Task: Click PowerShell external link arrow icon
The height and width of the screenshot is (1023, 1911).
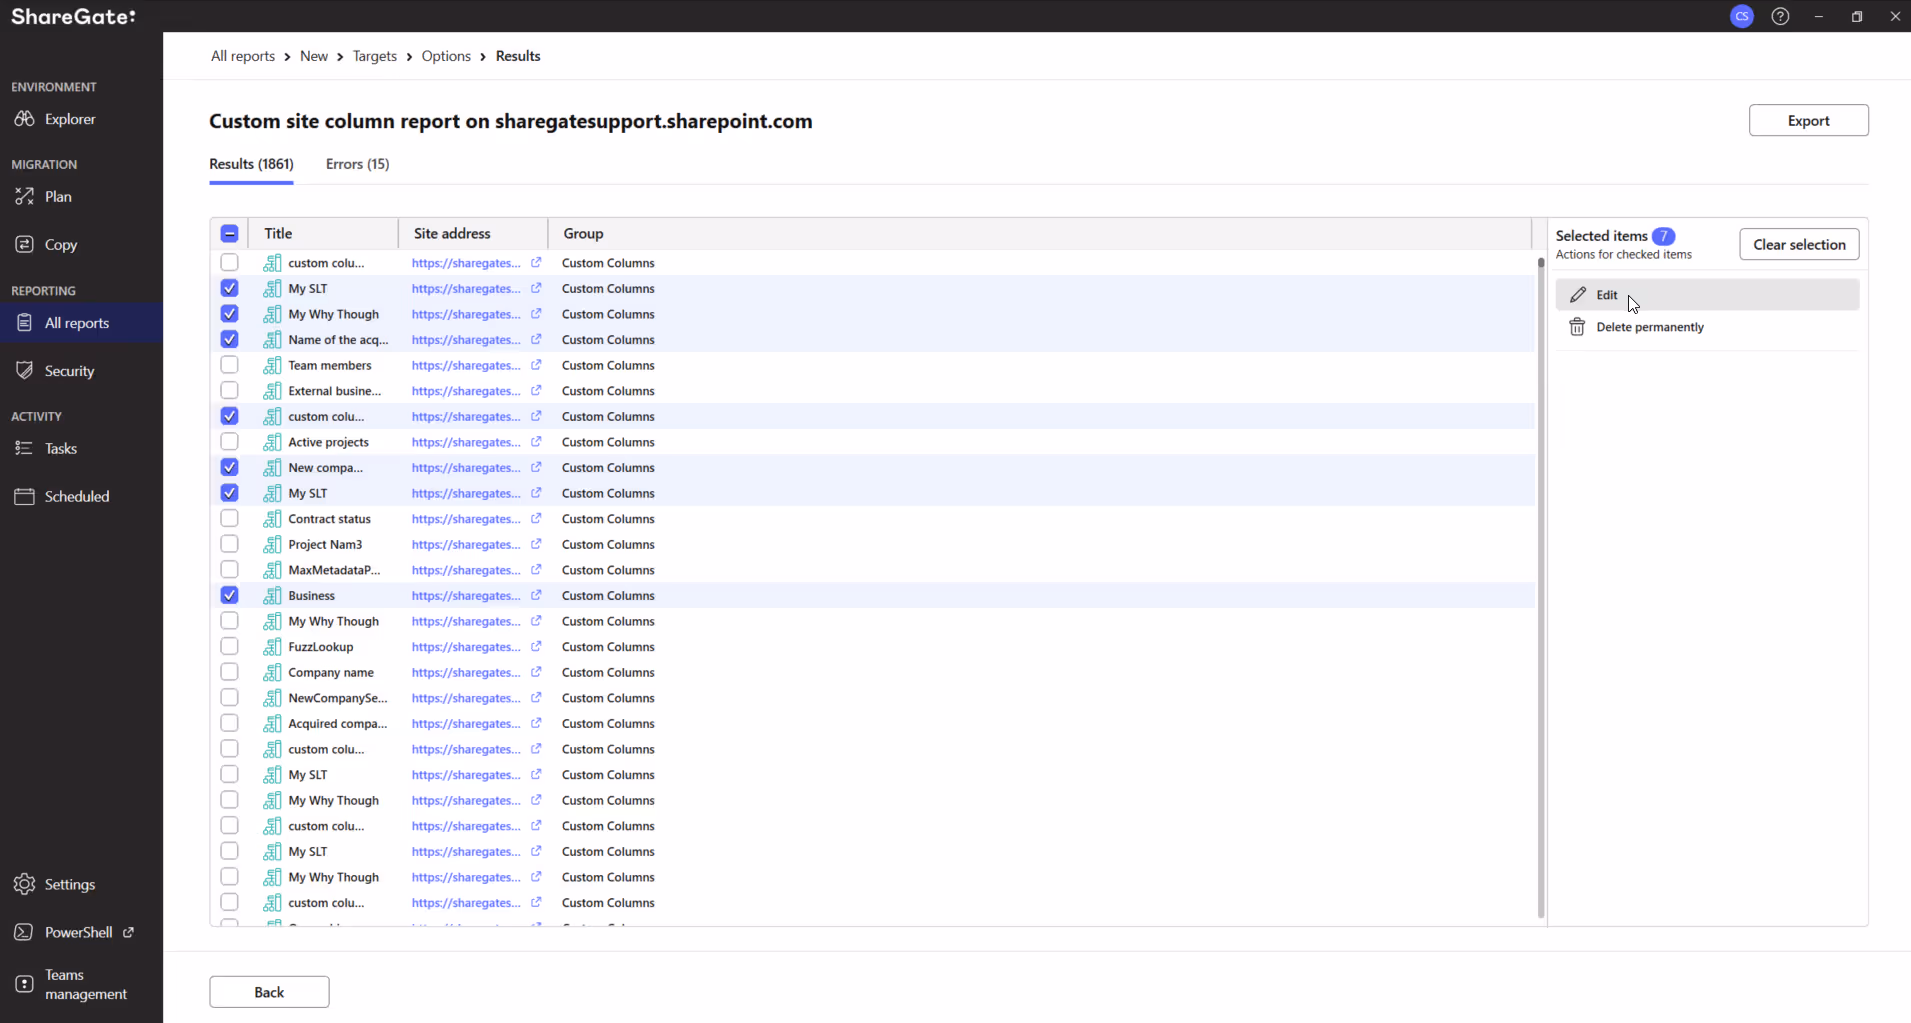Action: pos(128,932)
